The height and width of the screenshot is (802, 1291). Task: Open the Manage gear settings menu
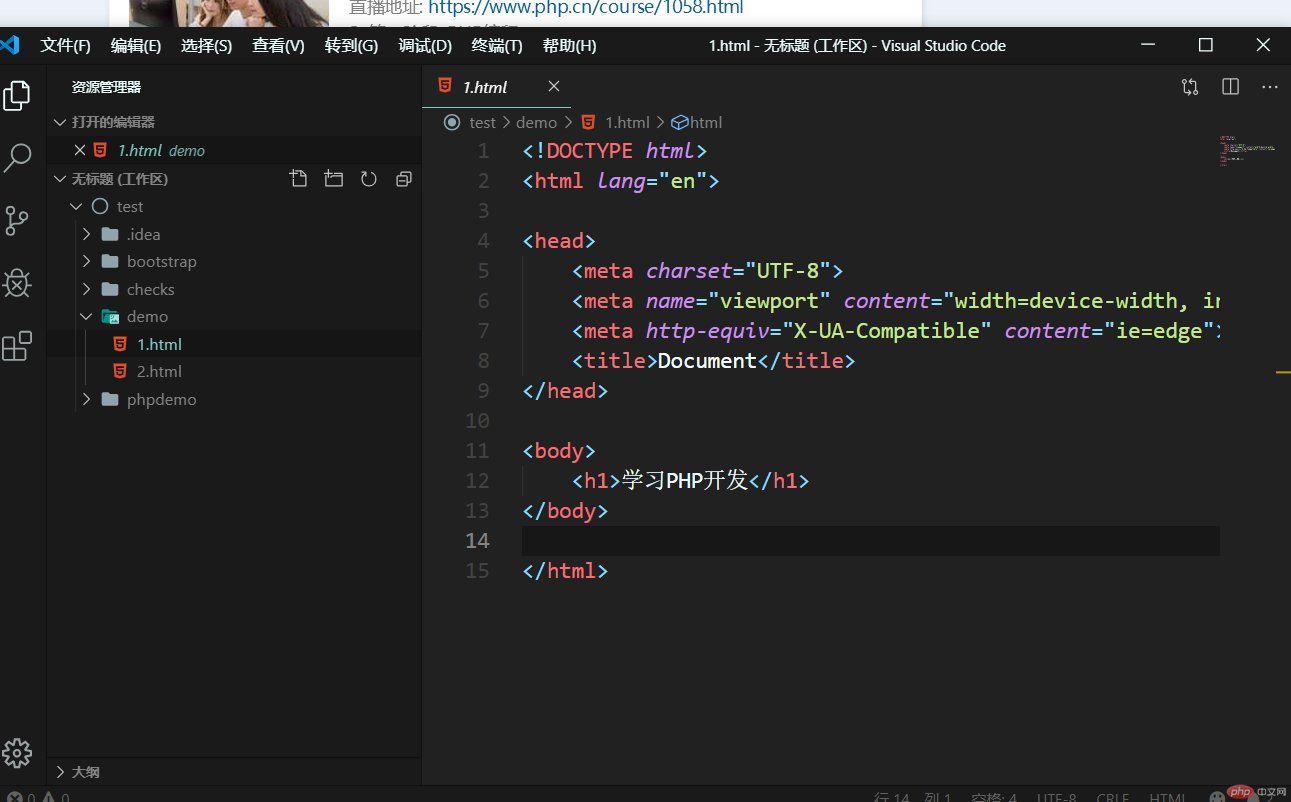coord(17,753)
